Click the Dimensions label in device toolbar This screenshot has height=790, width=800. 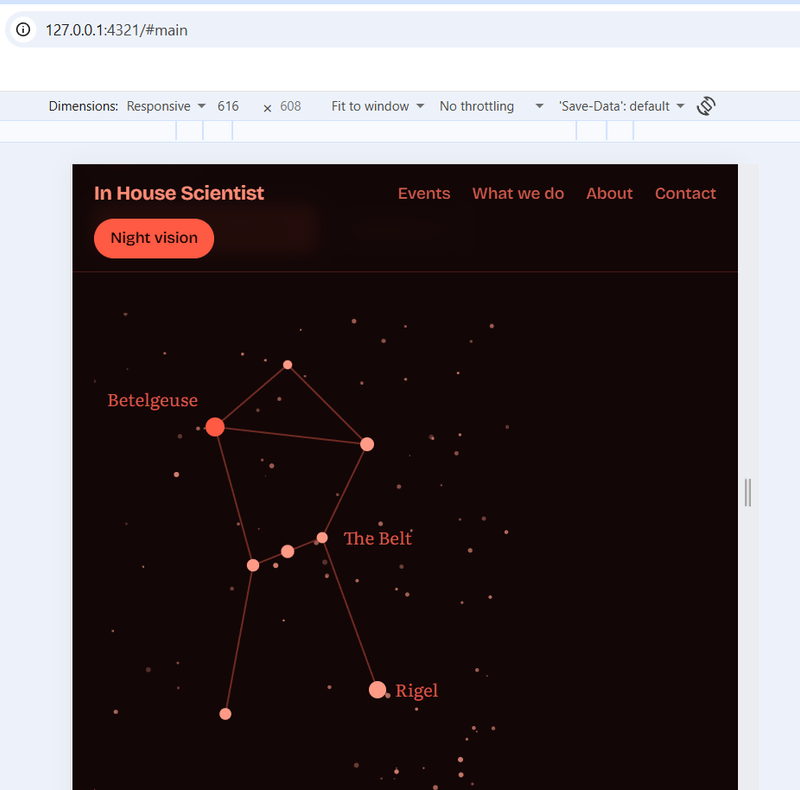point(83,106)
